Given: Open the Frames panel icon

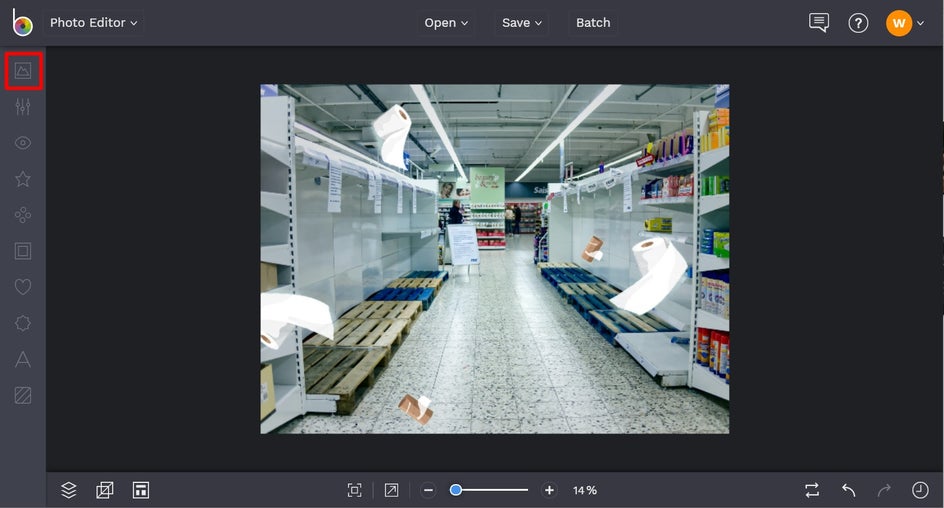Looking at the screenshot, I should coord(23,251).
